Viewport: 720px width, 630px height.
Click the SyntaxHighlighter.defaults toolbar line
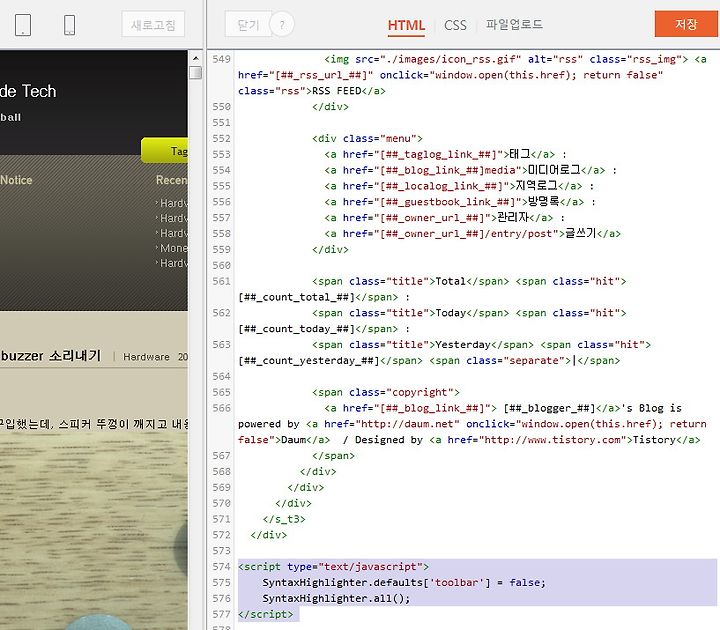pyautogui.click(x=404, y=583)
